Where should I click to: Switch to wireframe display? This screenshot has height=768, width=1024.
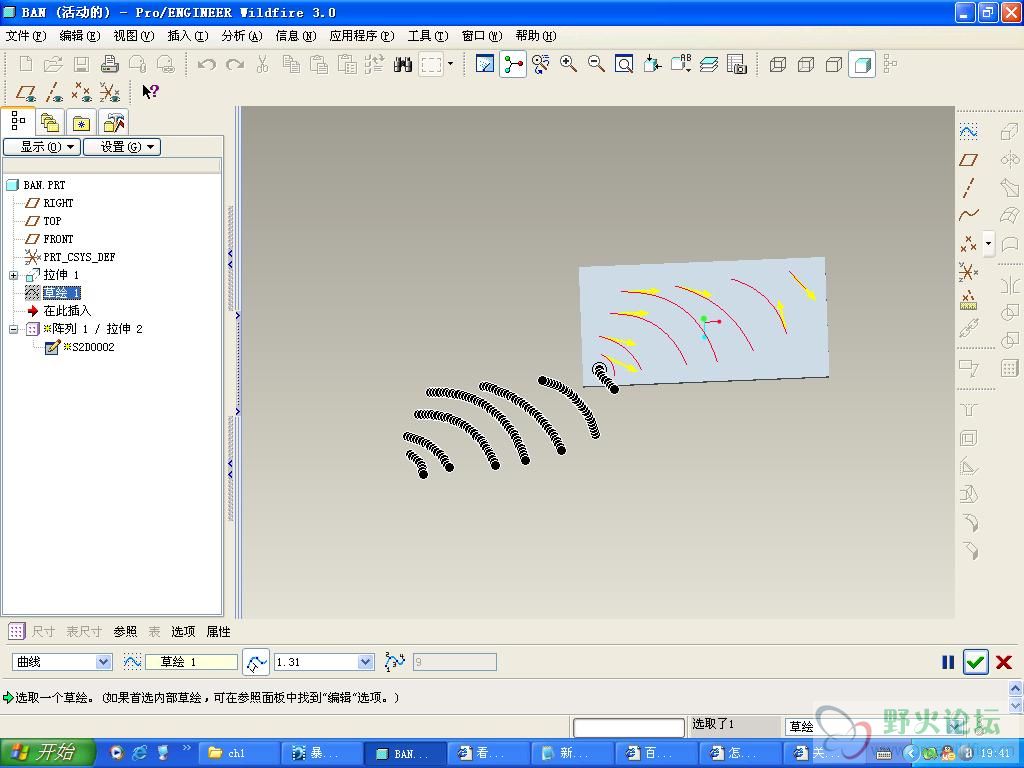coord(778,64)
